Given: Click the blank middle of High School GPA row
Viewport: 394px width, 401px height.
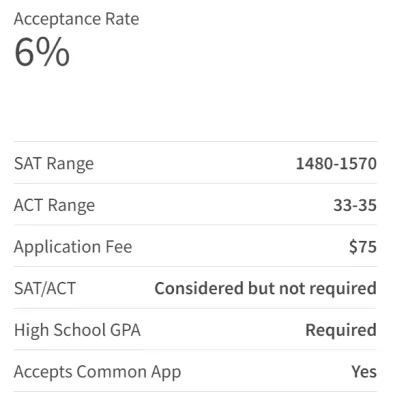Looking at the screenshot, I should pyautogui.click(x=223, y=330).
